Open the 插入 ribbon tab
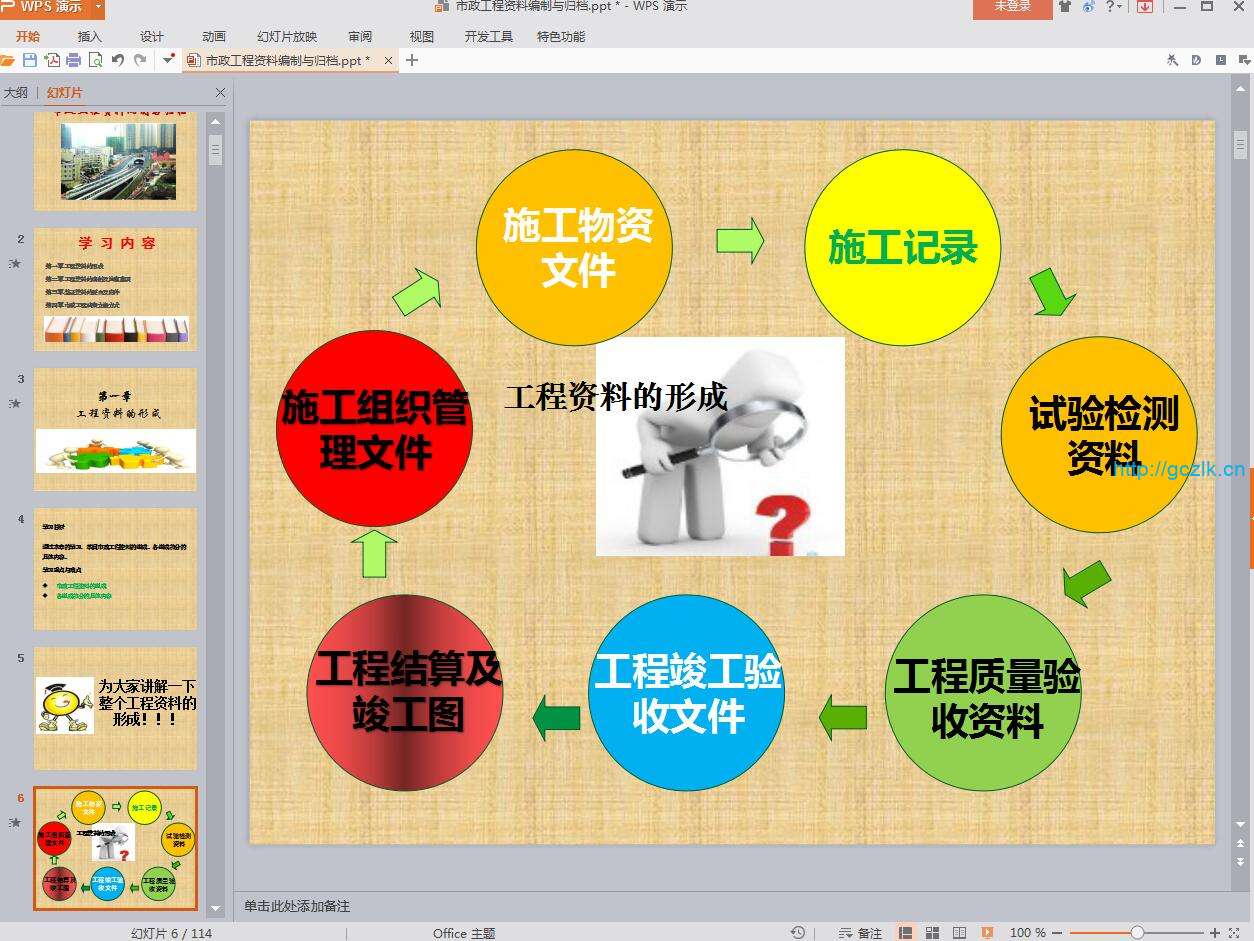Screen dimensions: 1254x941 pyautogui.click(x=90, y=37)
